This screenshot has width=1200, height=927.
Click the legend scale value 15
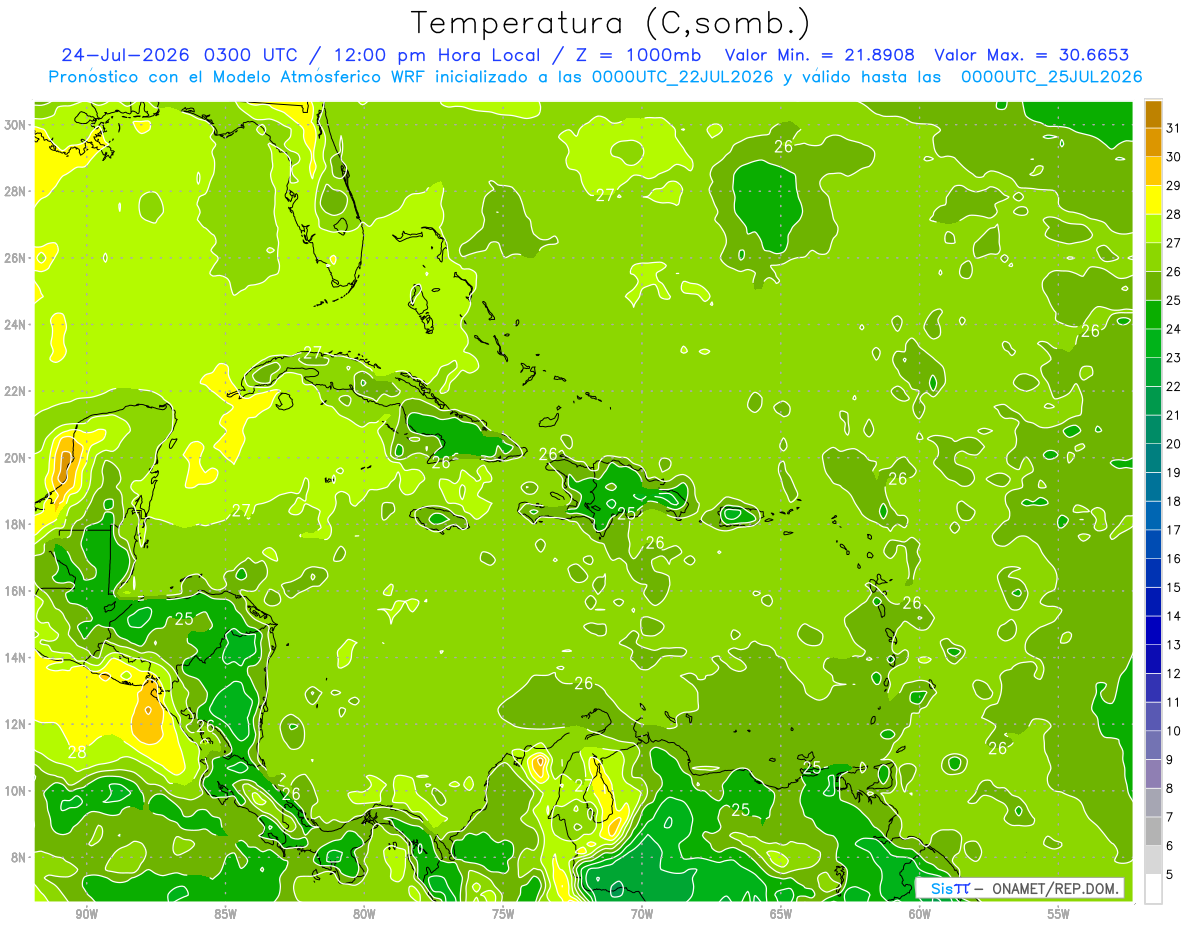(x=1174, y=587)
